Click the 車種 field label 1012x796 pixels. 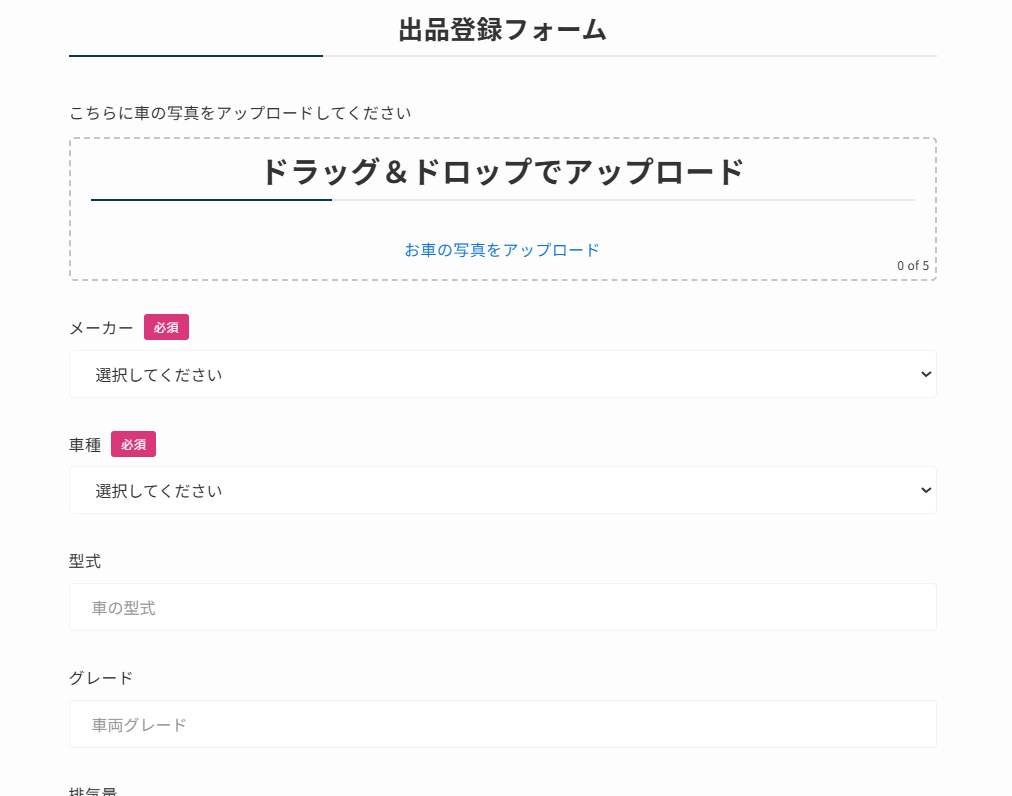(x=85, y=445)
